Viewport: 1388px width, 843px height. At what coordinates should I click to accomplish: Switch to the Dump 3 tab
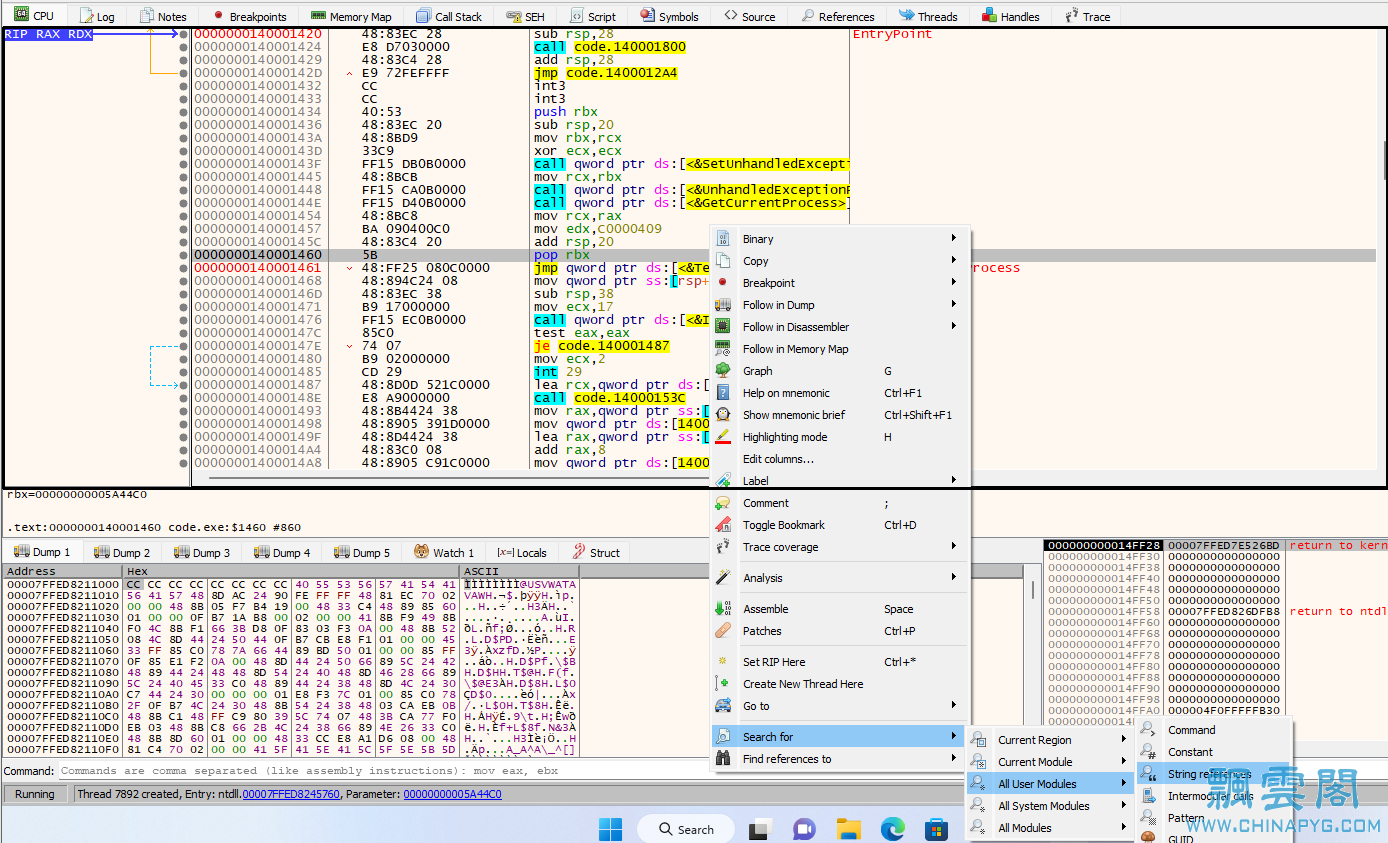(x=201, y=552)
